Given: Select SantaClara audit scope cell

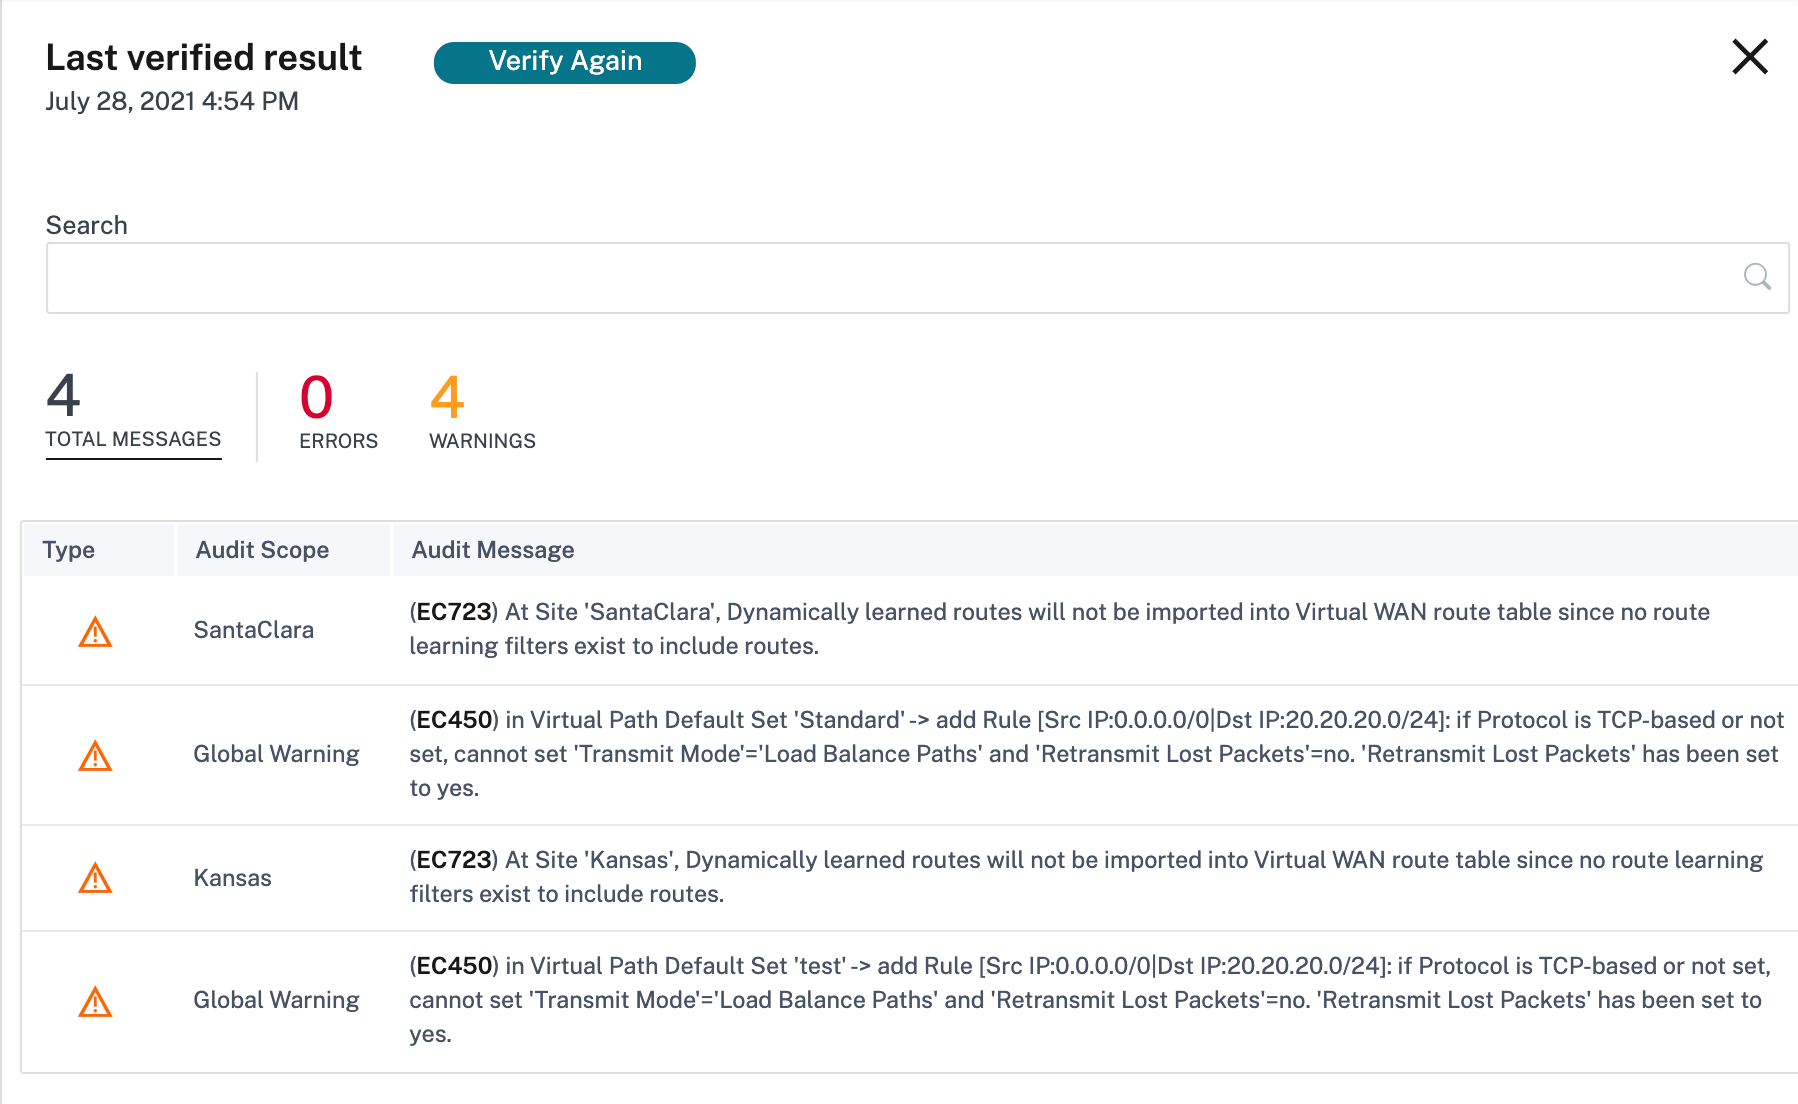Looking at the screenshot, I should click(254, 630).
